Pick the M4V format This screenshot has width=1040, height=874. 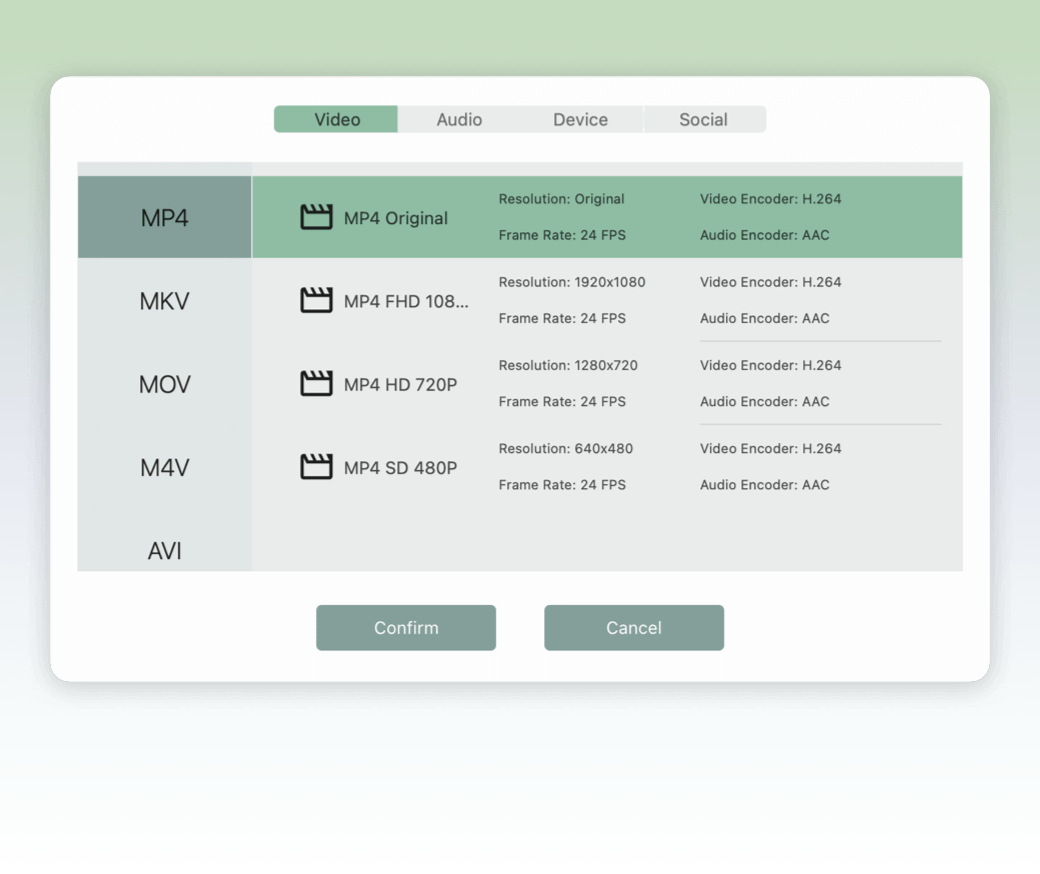tap(163, 466)
